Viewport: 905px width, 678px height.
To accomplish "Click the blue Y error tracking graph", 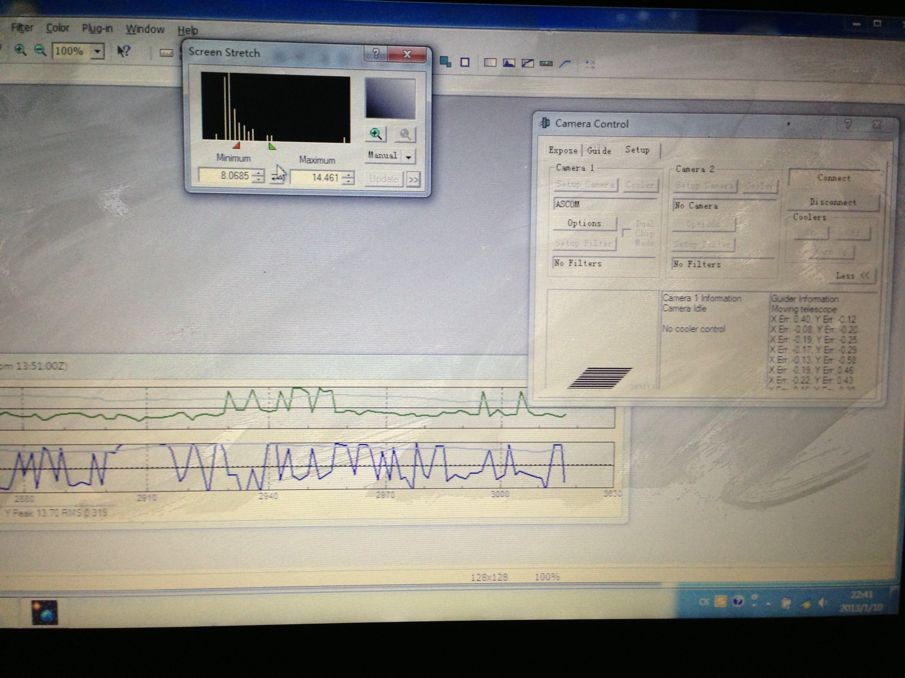I will coord(308,466).
